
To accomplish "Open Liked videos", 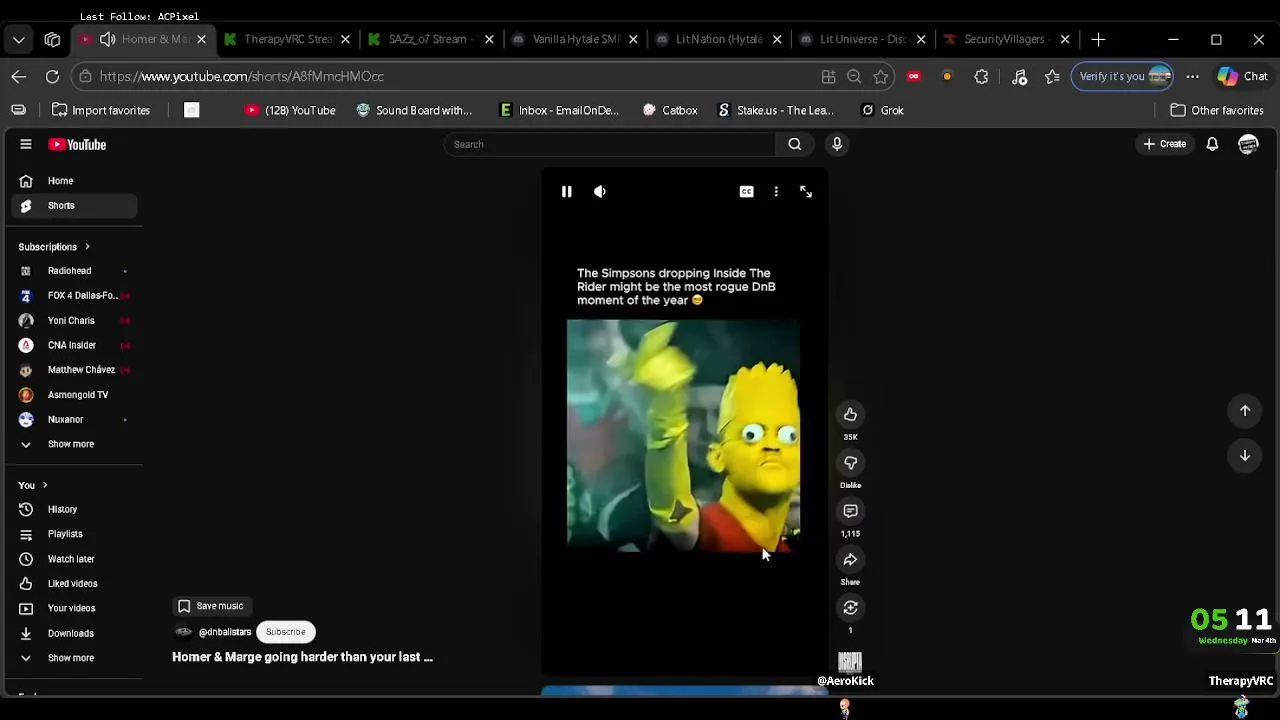I will 75,583.
